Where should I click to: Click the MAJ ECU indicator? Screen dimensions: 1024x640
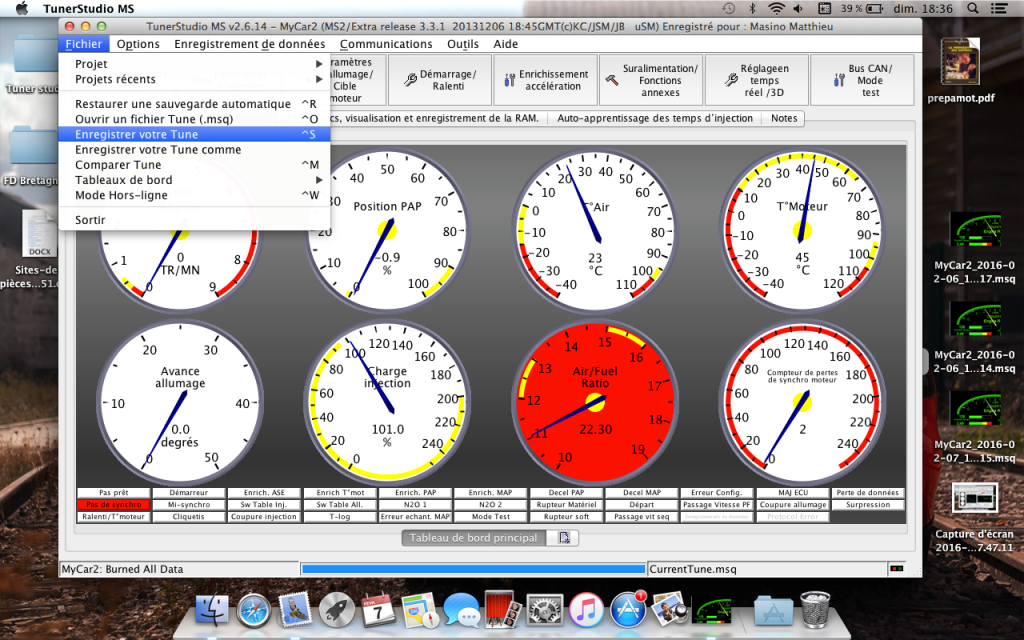(x=793, y=492)
